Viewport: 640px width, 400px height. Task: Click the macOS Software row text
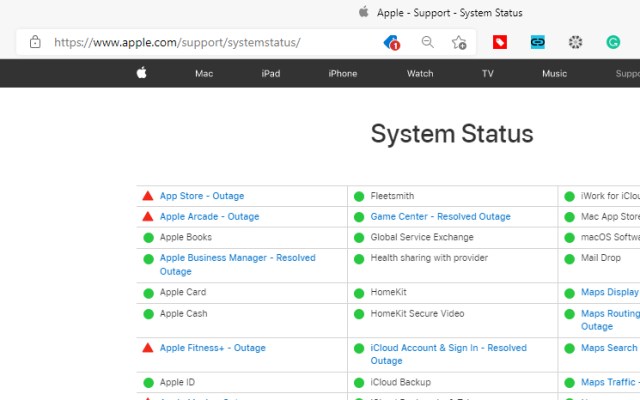610,237
